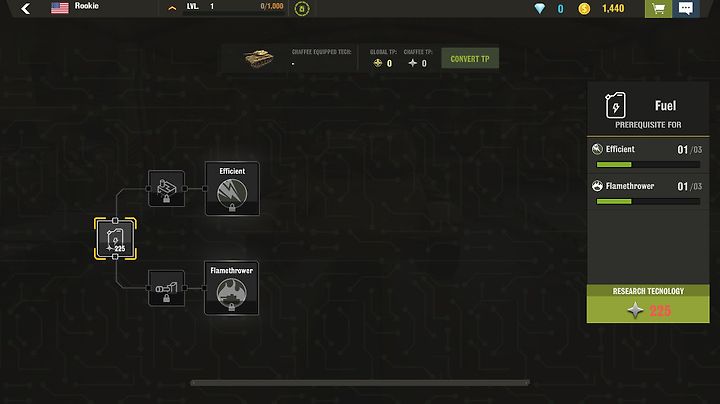Go back using the arrow icon

click(25, 8)
